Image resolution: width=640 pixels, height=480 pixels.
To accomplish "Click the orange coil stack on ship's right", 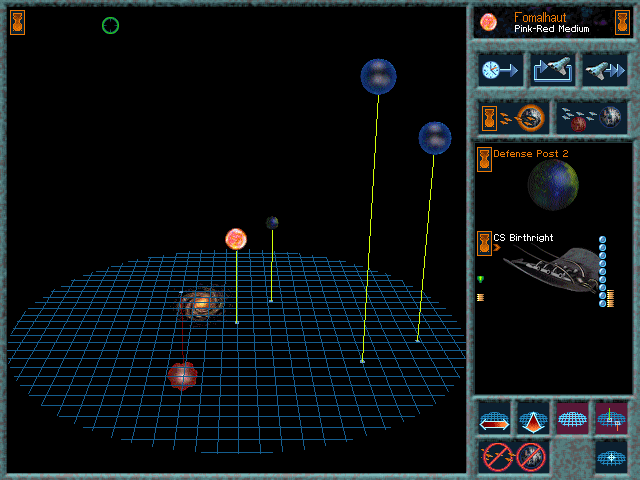I will tap(611, 298).
